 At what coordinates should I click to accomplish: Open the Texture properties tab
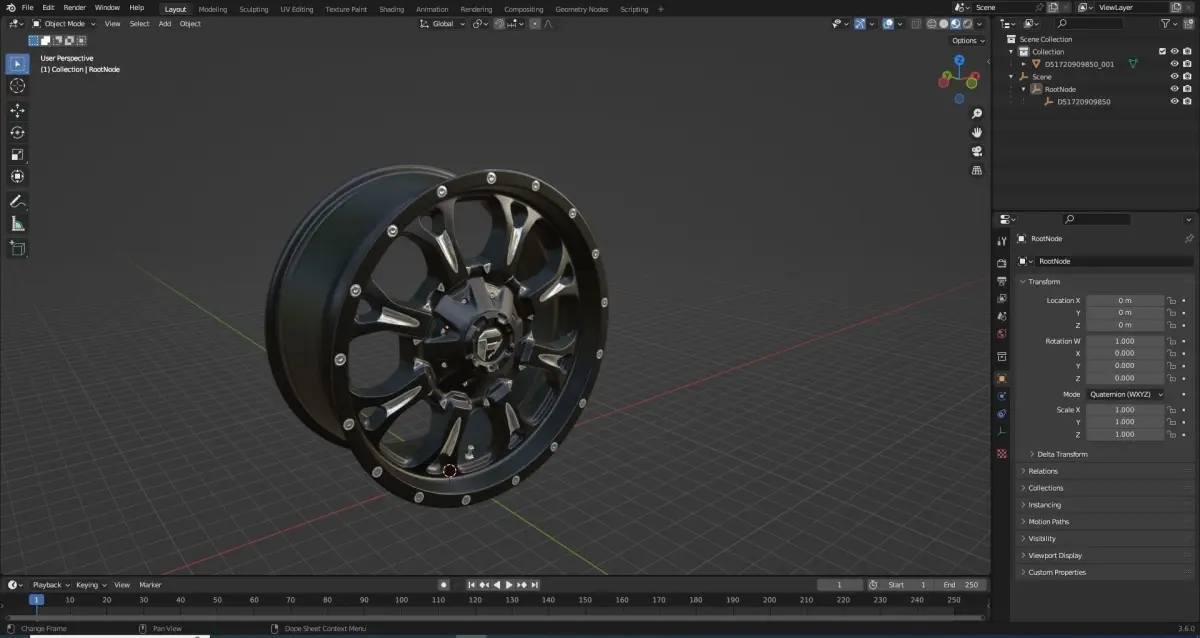[1002, 453]
